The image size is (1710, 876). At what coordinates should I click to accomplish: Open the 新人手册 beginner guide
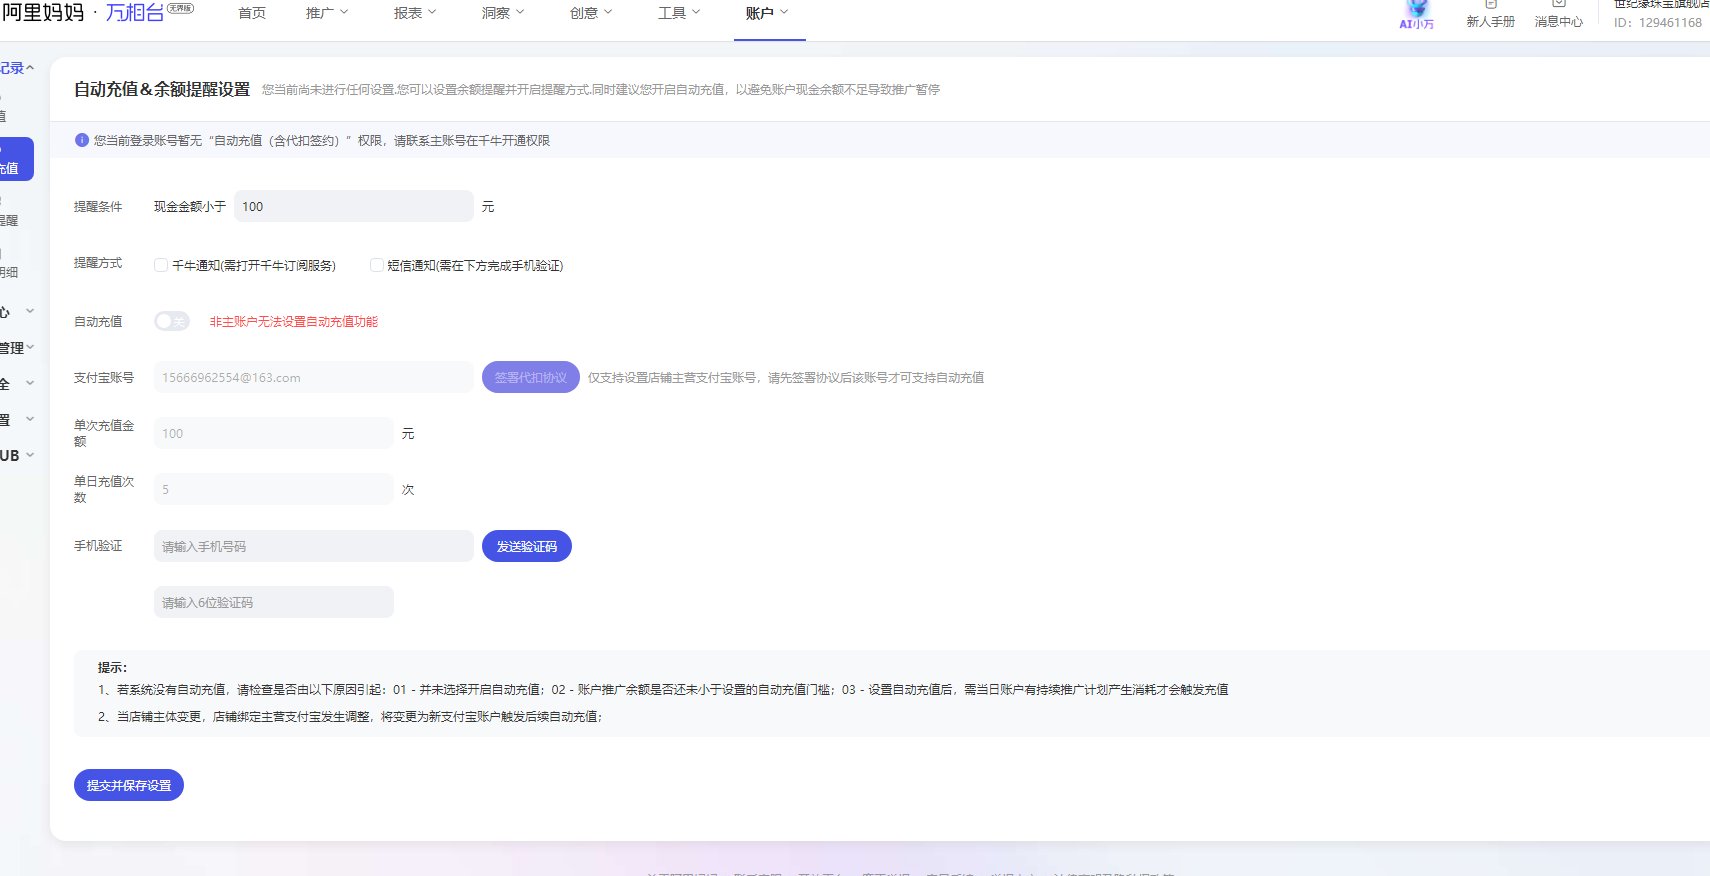coord(1490,15)
